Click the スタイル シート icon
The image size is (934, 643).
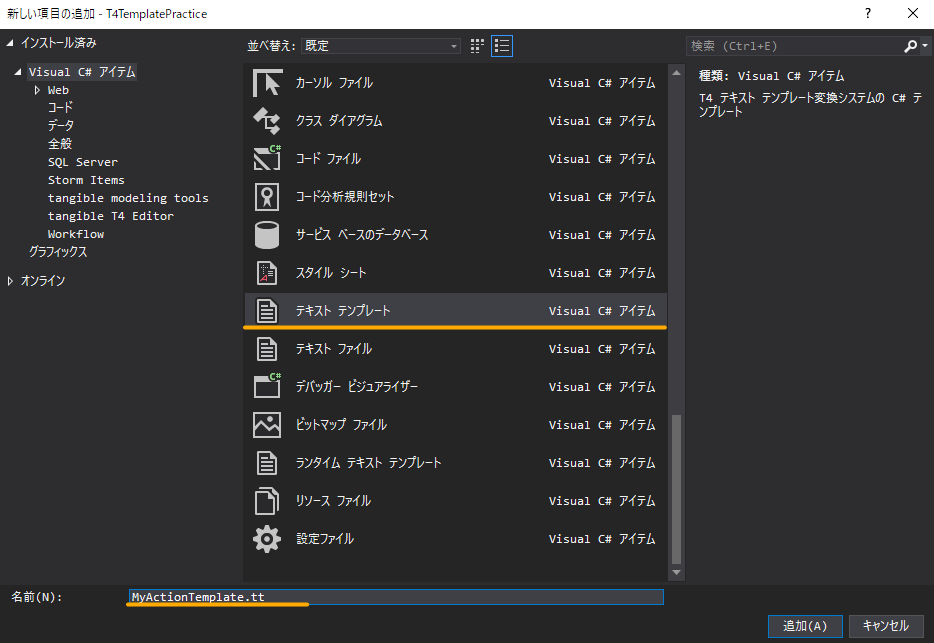[x=267, y=273]
